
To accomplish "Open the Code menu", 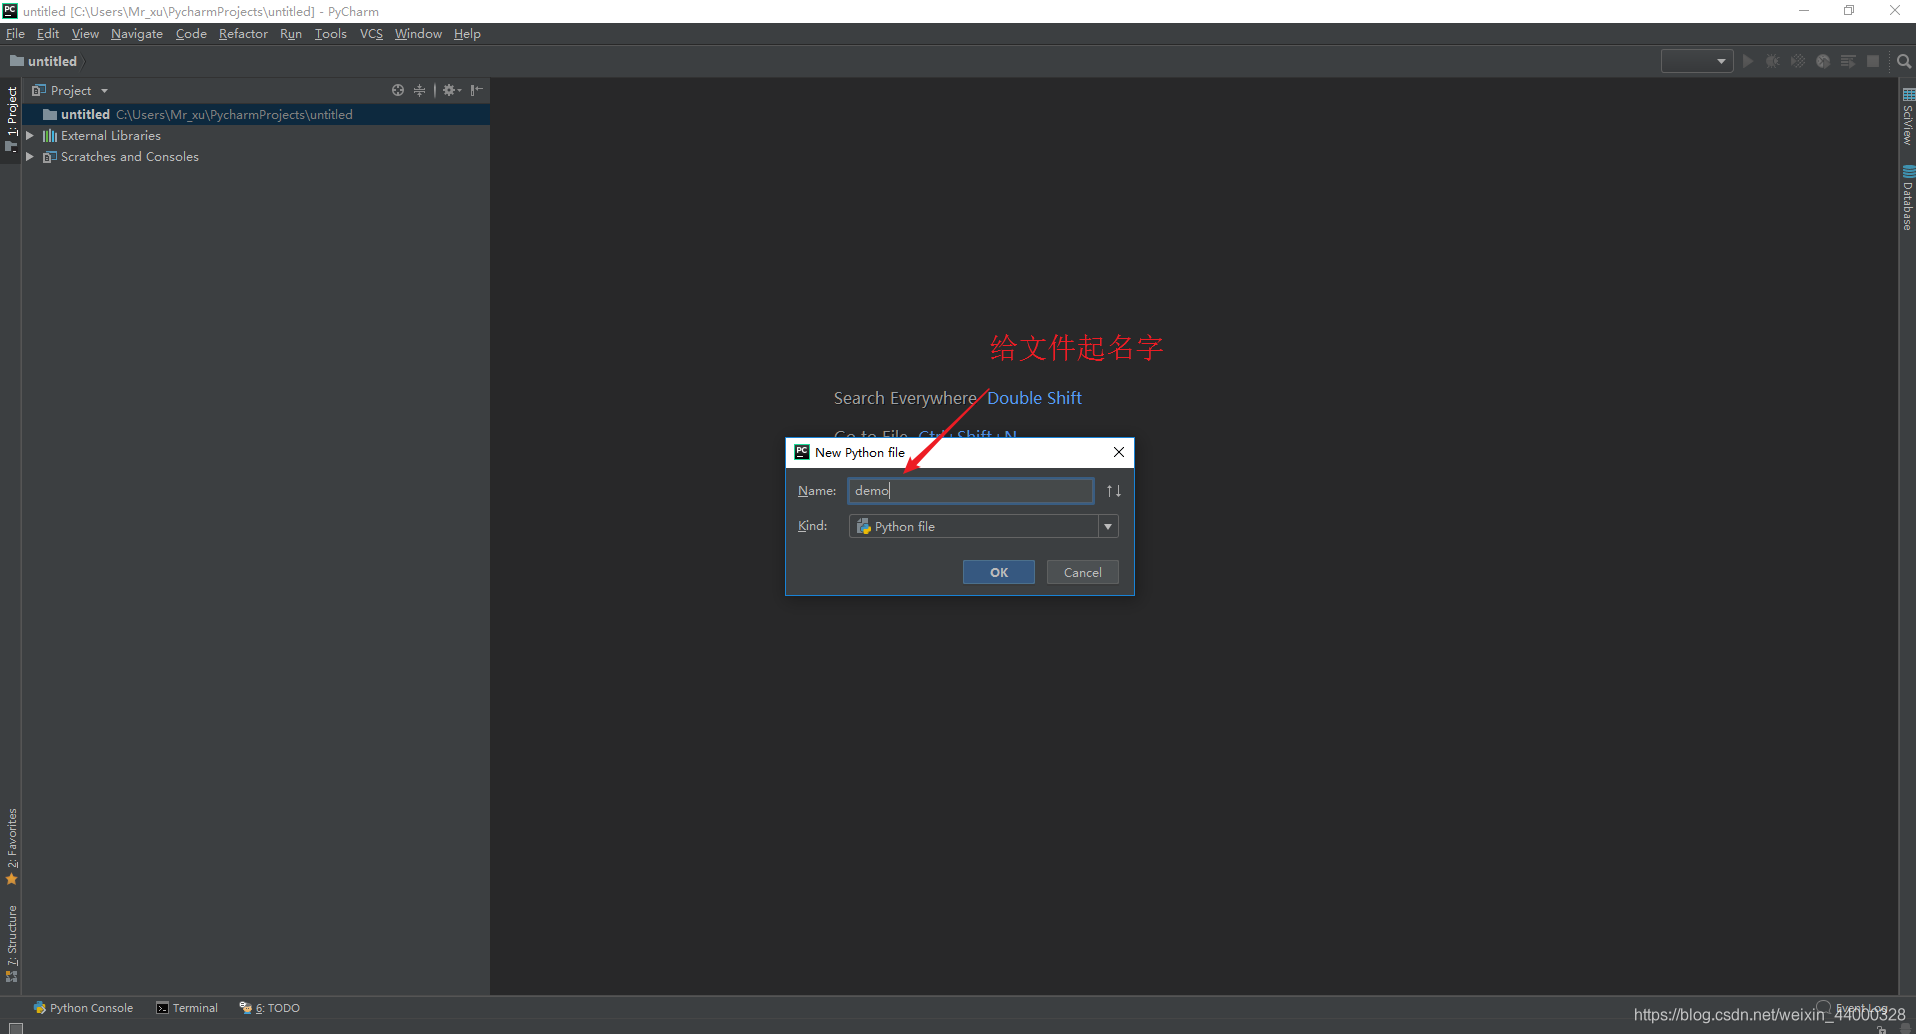I will [191, 34].
